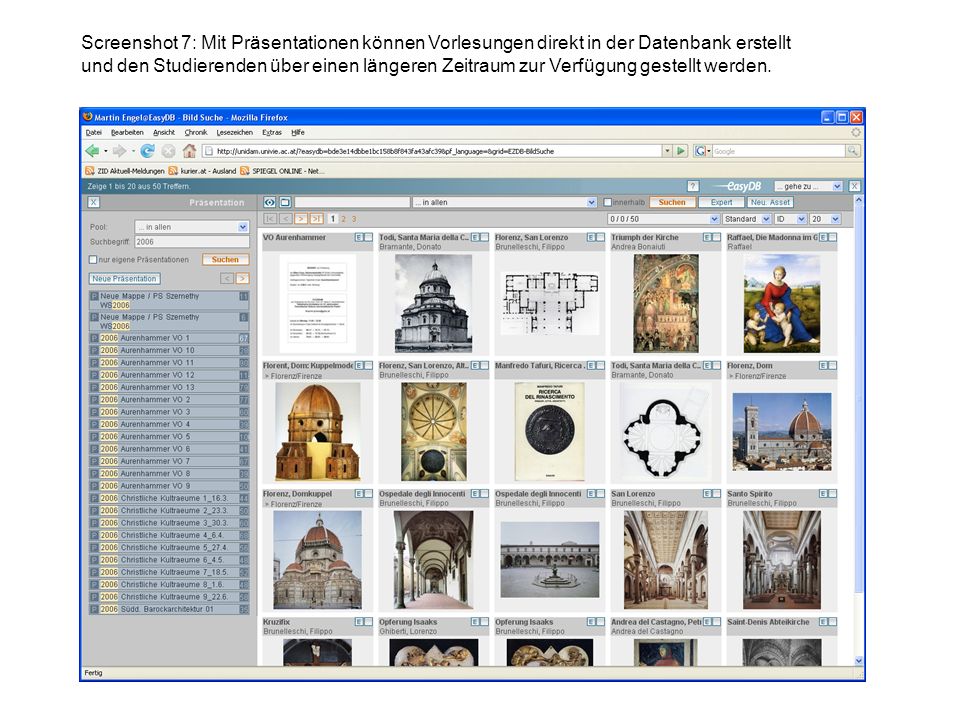
Task: Tick selection box on Florenz, Domkuppel card
Action: [368, 493]
